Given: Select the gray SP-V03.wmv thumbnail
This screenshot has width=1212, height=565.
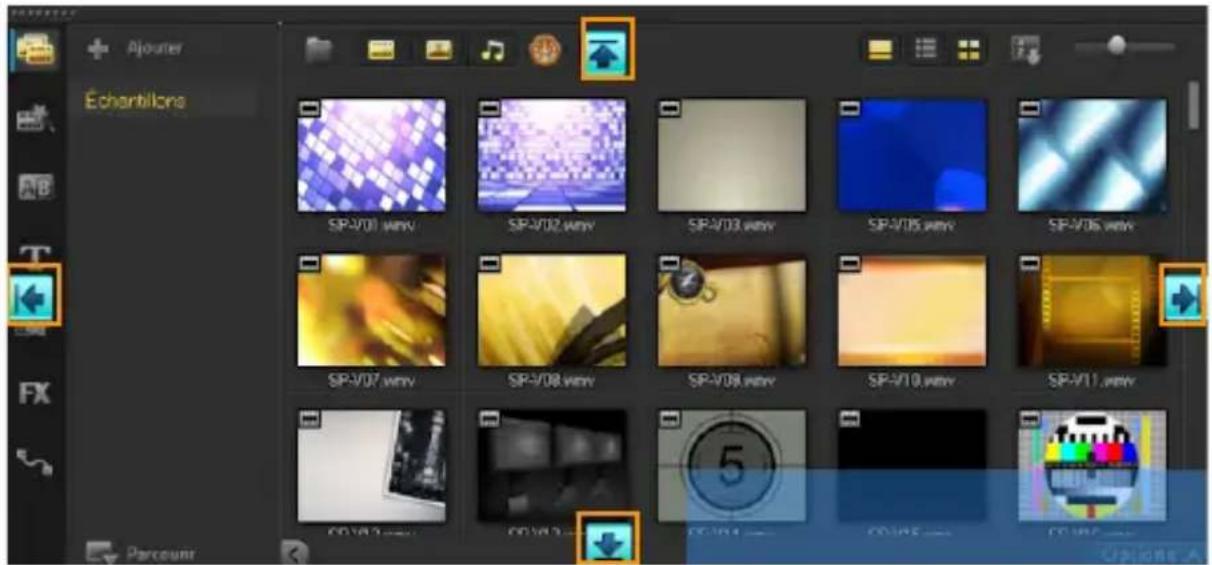Looking at the screenshot, I should (731, 154).
